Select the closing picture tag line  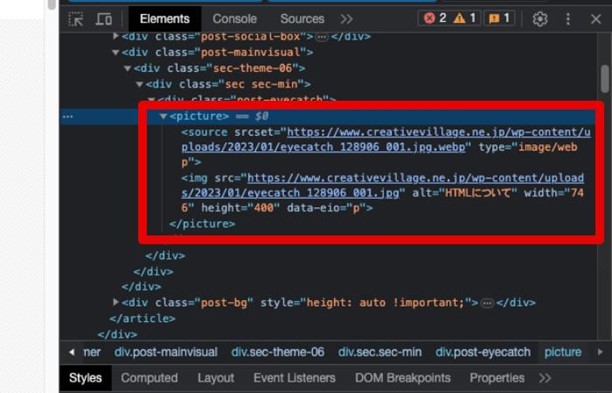[202, 224]
